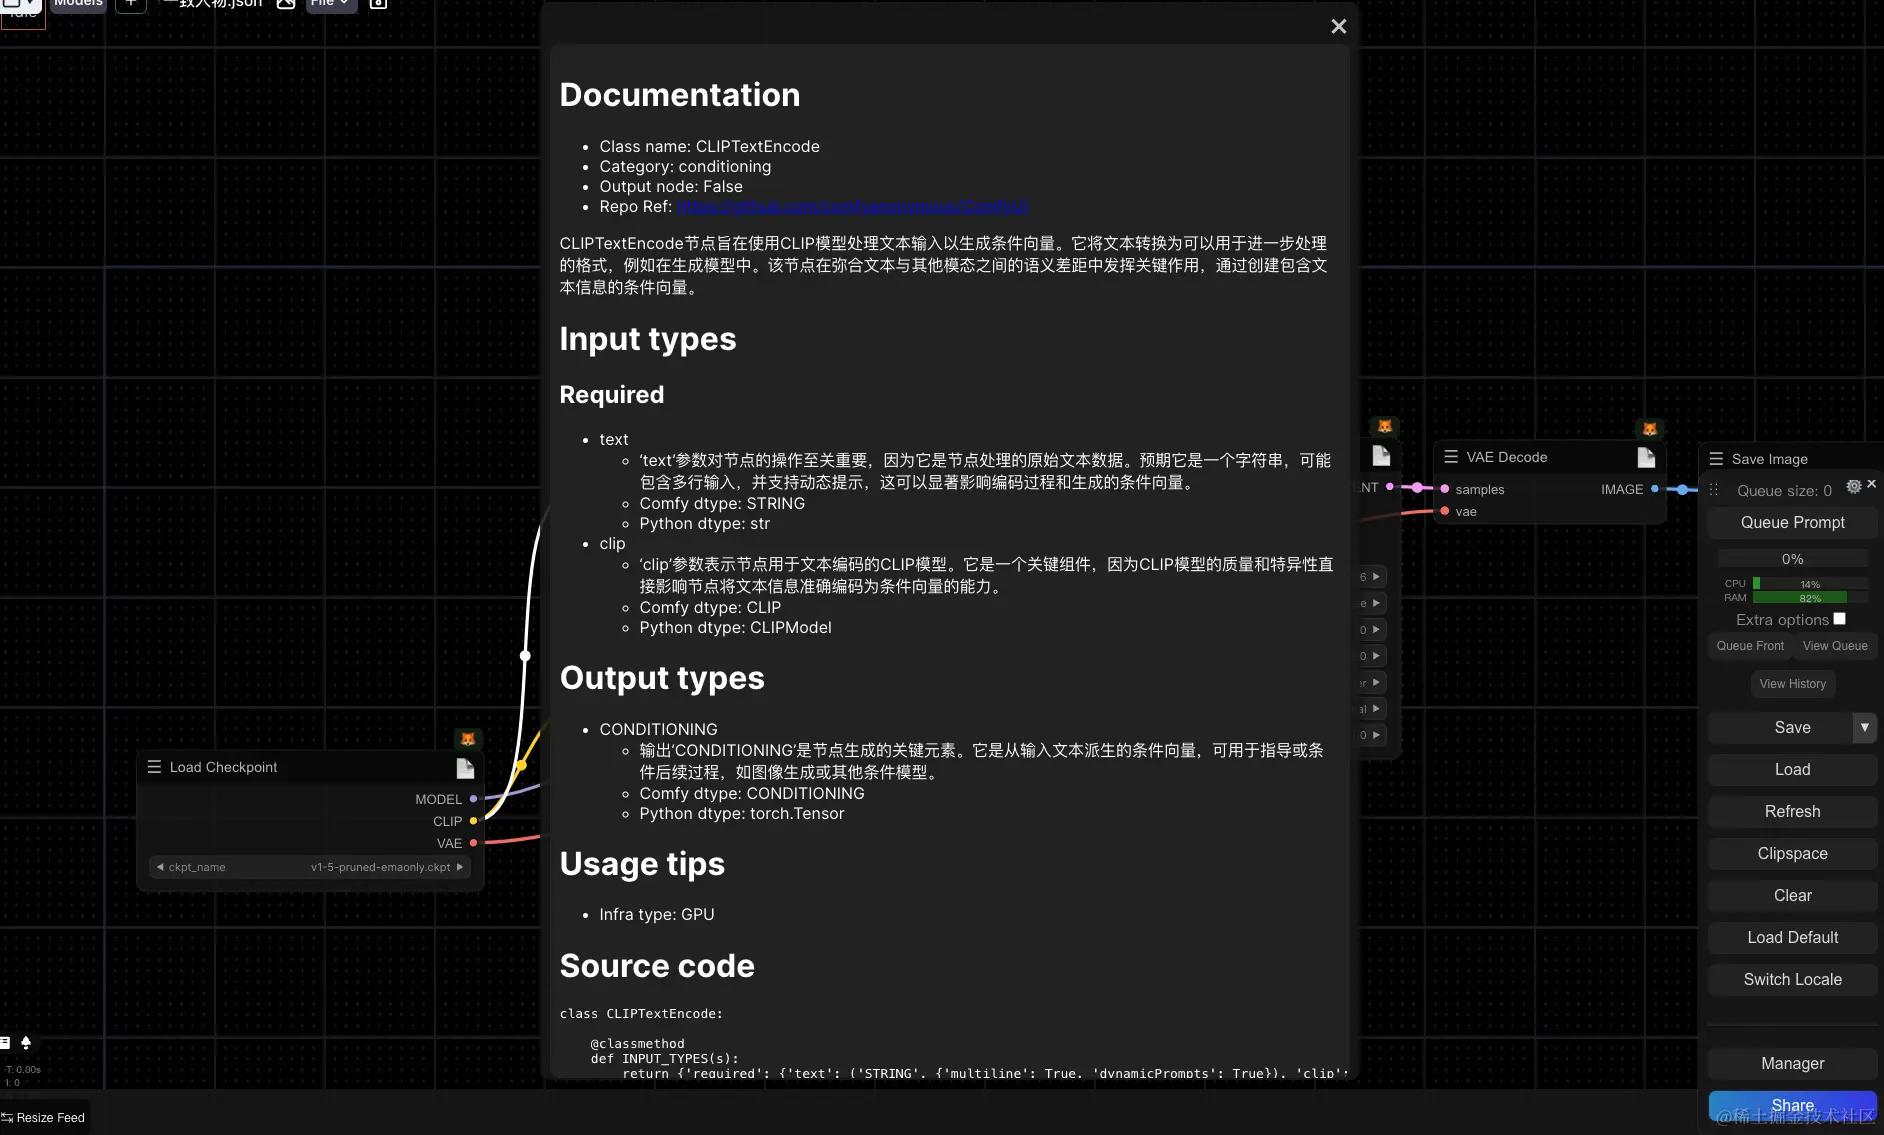Click fox icon on partially hidden node
This screenshot has height=1135, width=1884.
click(x=1385, y=427)
